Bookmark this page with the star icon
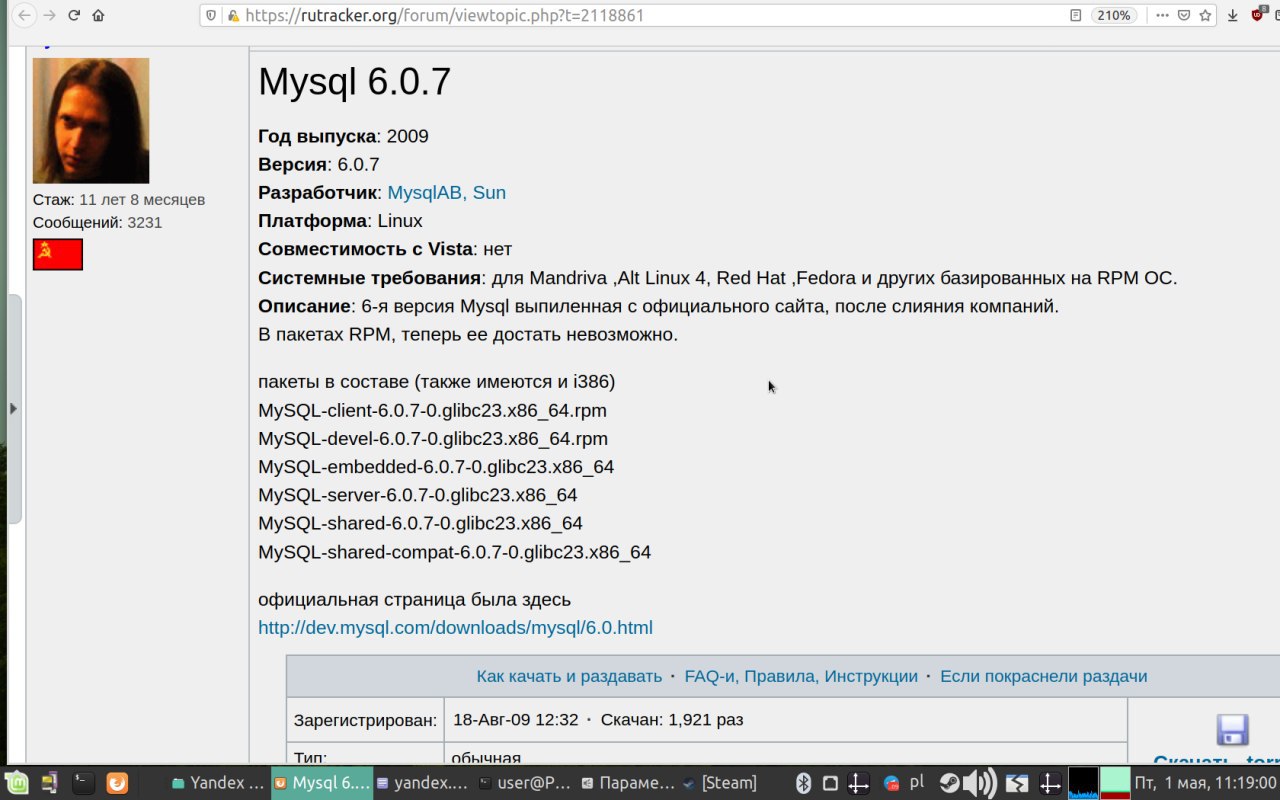This screenshot has height=800, width=1280. click(1206, 15)
